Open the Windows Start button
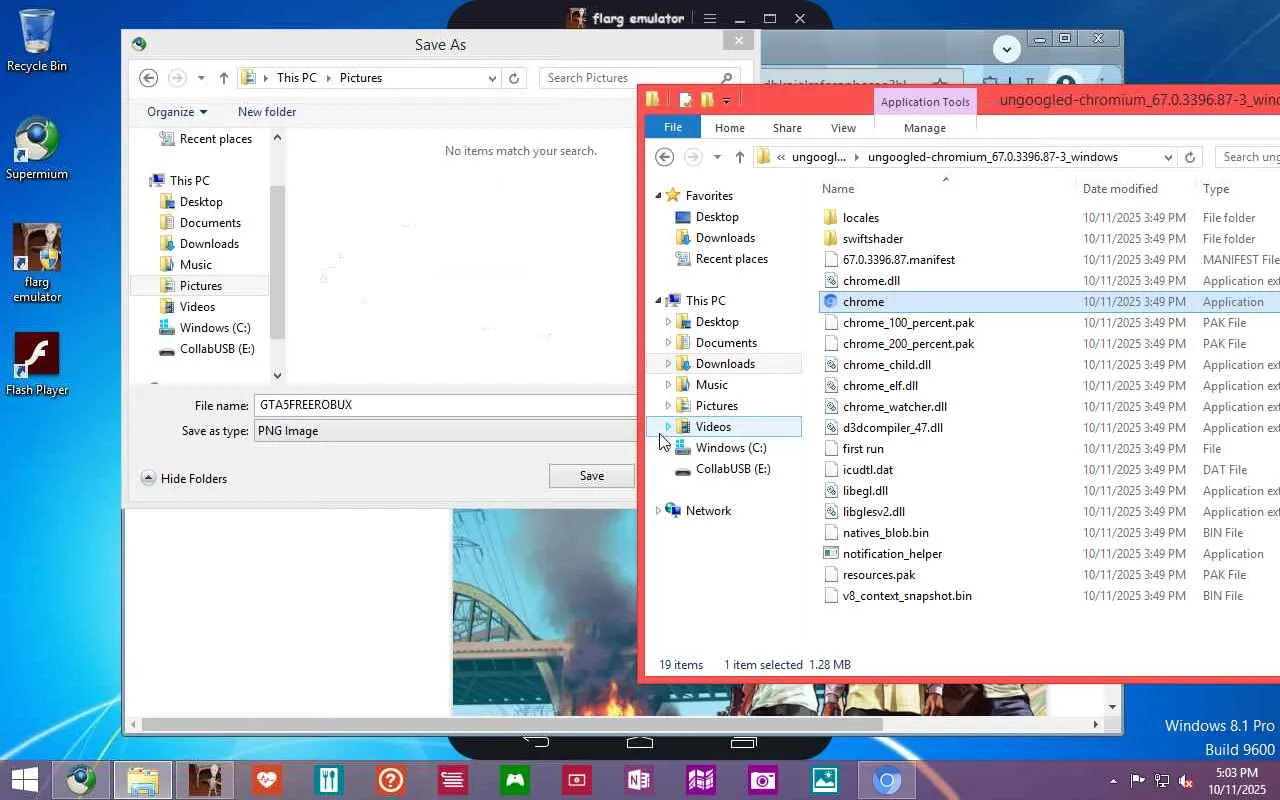 point(25,780)
